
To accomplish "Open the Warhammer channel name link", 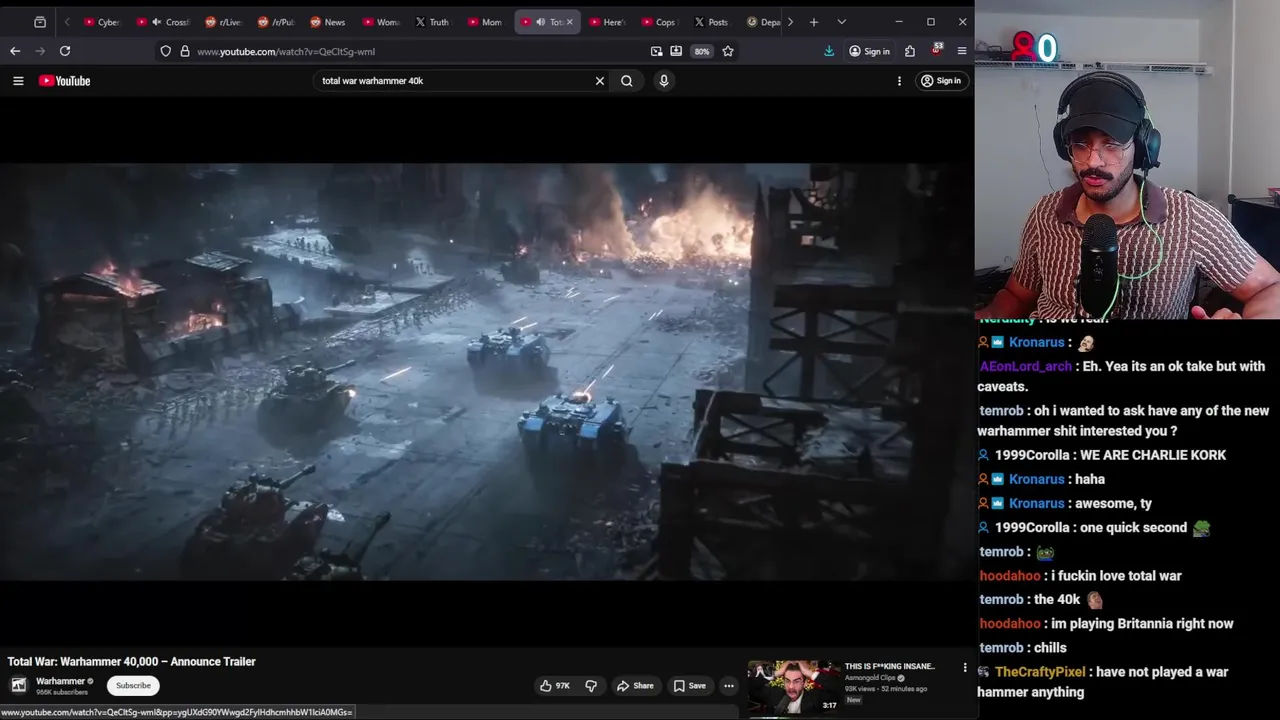I will click(60, 681).
